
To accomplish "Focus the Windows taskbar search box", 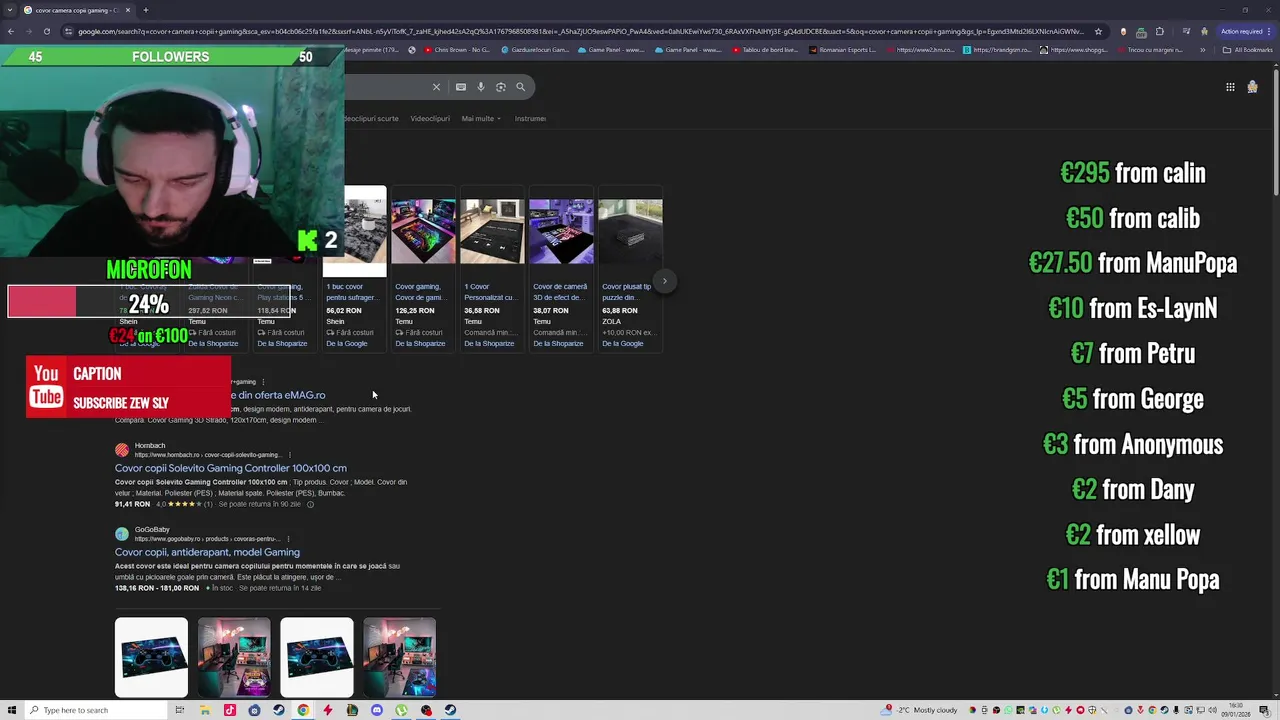I will 94,710.
